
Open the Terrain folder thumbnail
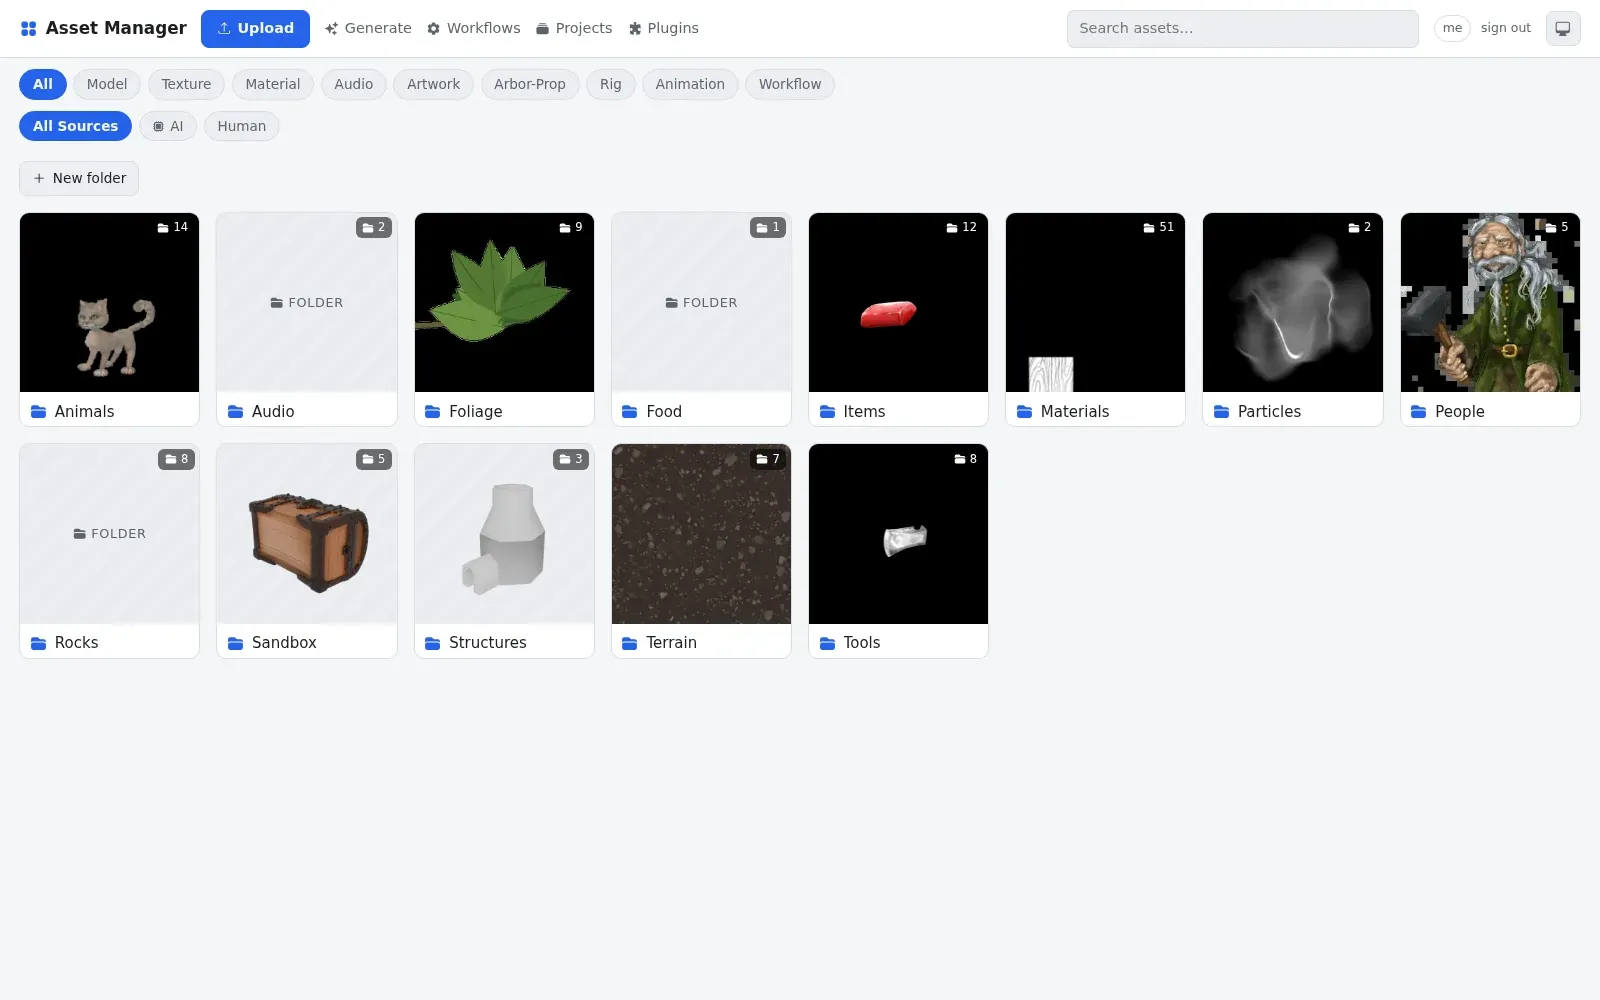point(701,534)
